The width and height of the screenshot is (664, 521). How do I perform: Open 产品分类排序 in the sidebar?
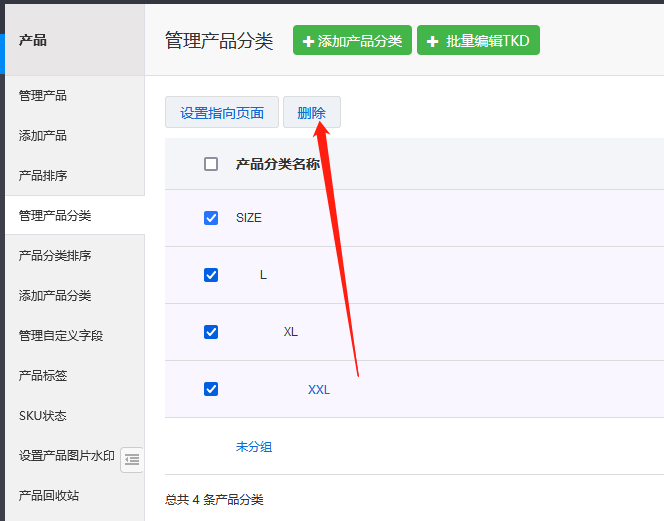point(55,256)
